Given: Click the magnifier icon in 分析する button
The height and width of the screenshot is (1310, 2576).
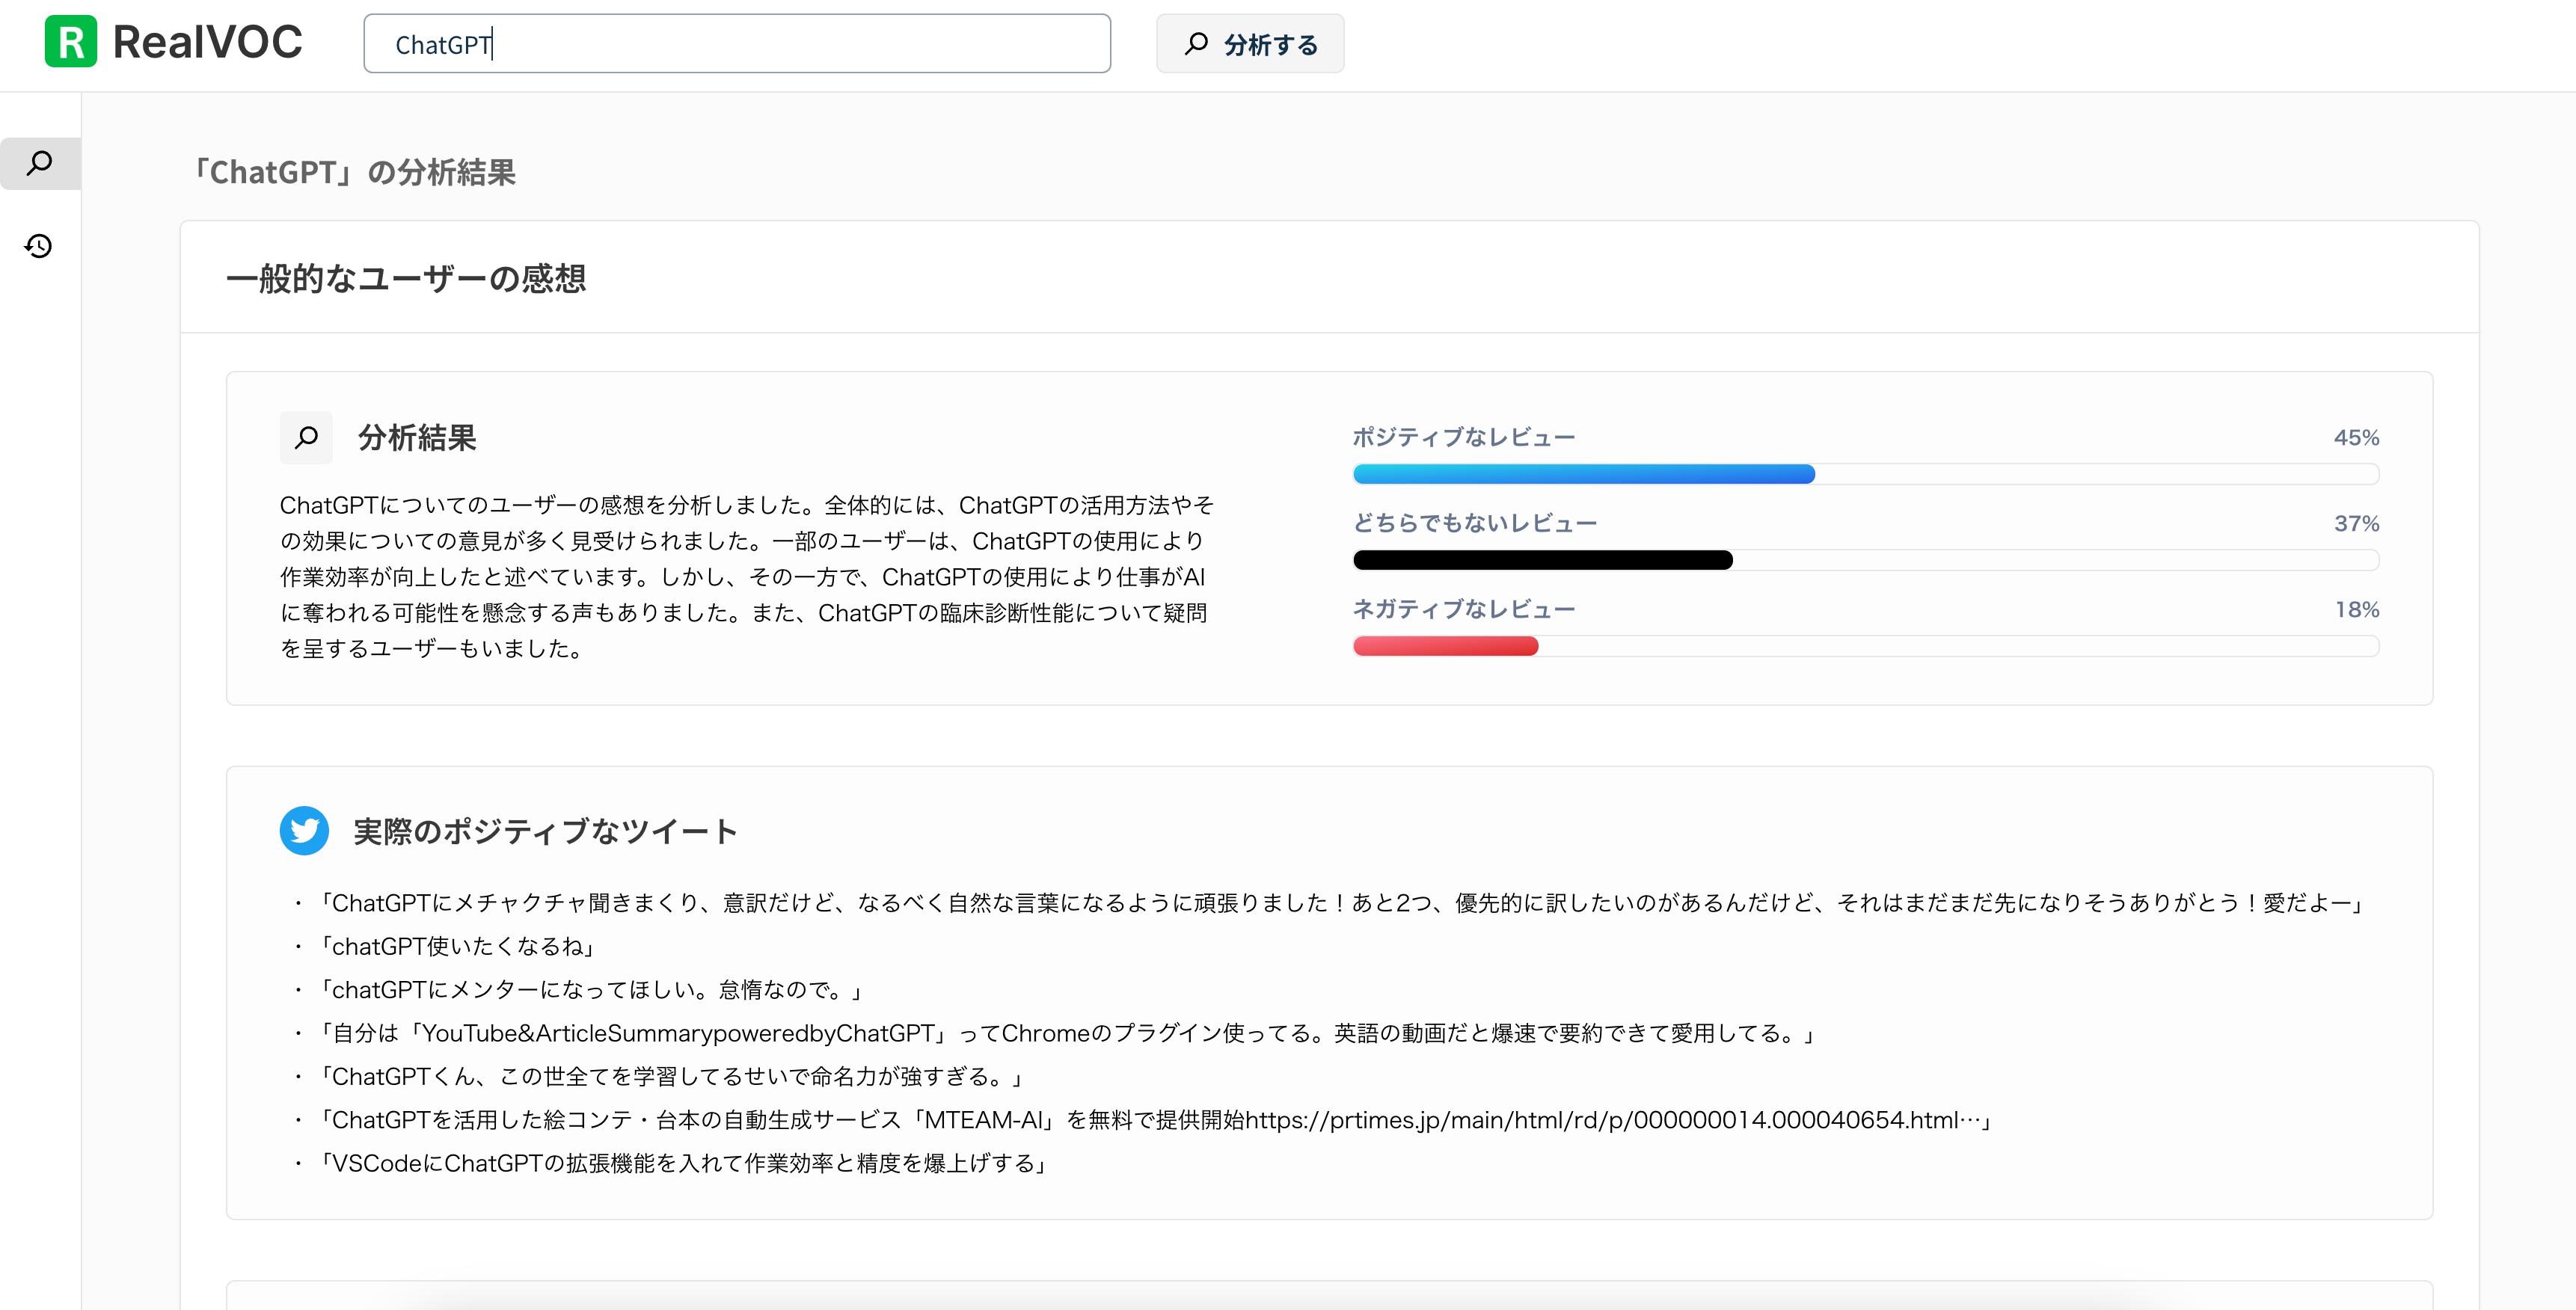Looking at the screenshot, I should (x=1196, y=44).
